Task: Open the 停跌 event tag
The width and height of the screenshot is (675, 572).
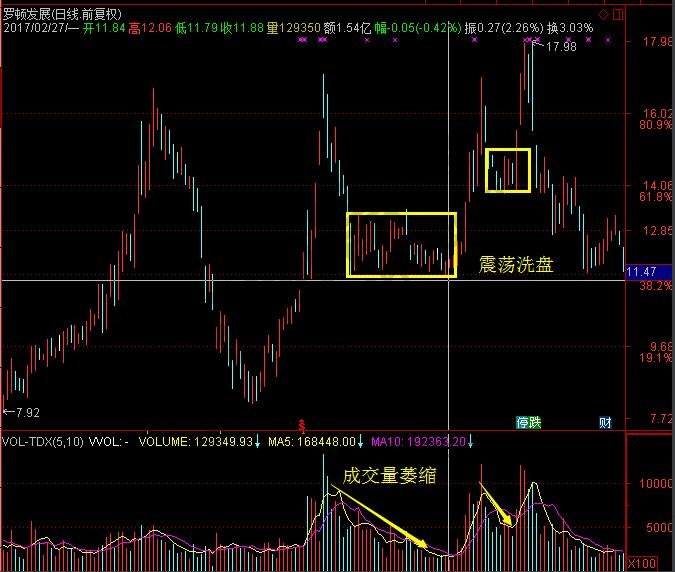Action: [529, 422]
